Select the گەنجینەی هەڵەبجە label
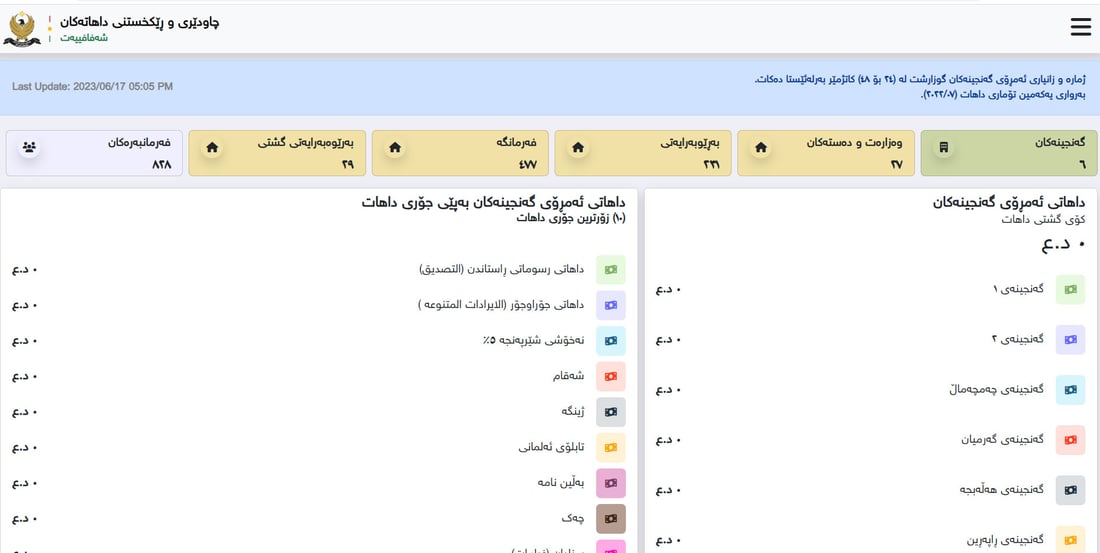Viewport: 1100px width, 553px height. (1002, 489)
